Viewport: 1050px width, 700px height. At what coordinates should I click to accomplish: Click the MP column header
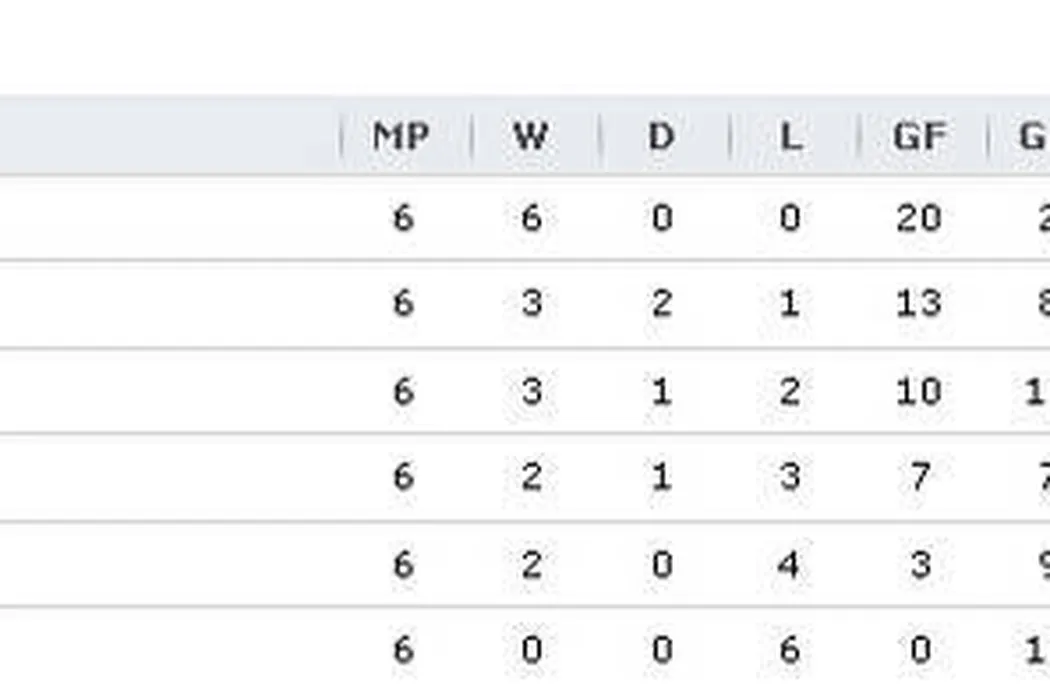pyautogui.click(x=401, y=136)
